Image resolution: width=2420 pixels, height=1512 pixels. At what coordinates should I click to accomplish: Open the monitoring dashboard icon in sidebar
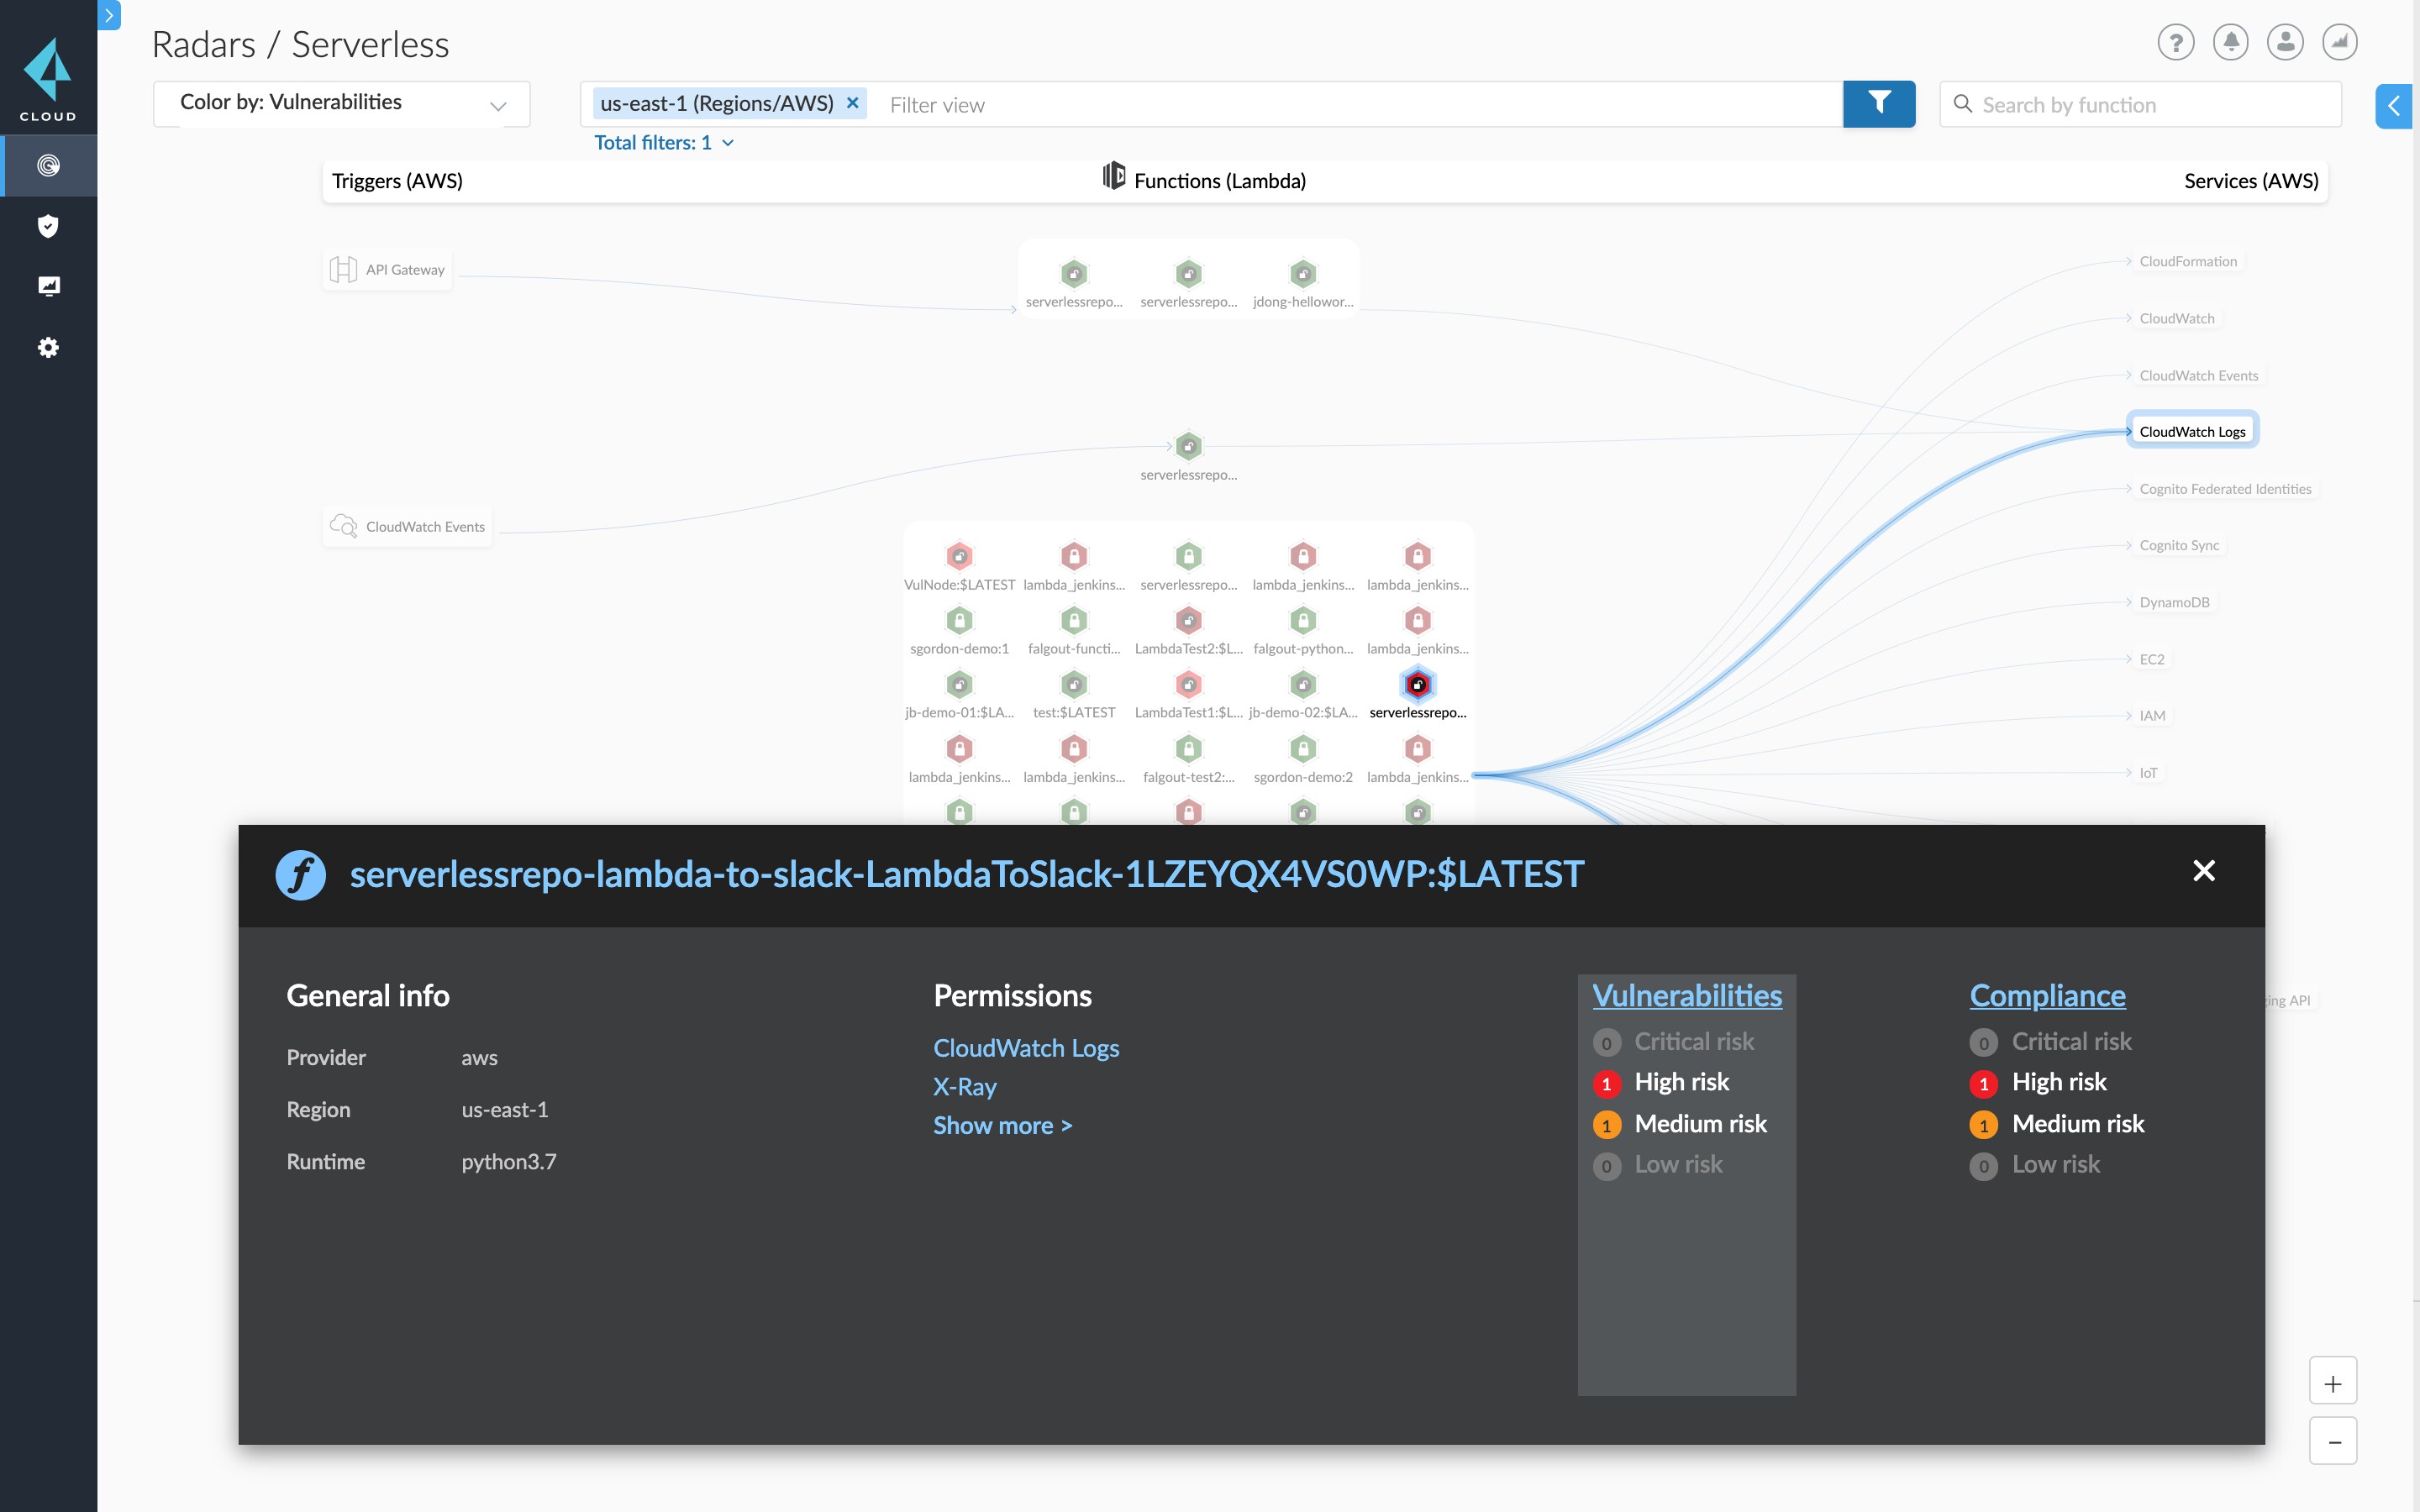[48, 286]
